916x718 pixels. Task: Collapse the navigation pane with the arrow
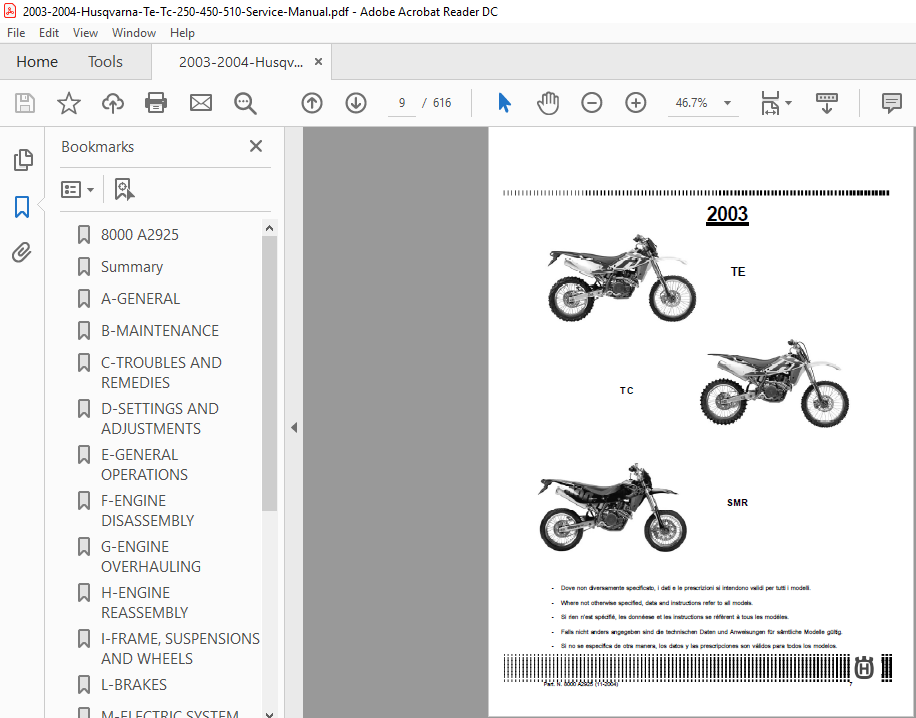(294, 428)
